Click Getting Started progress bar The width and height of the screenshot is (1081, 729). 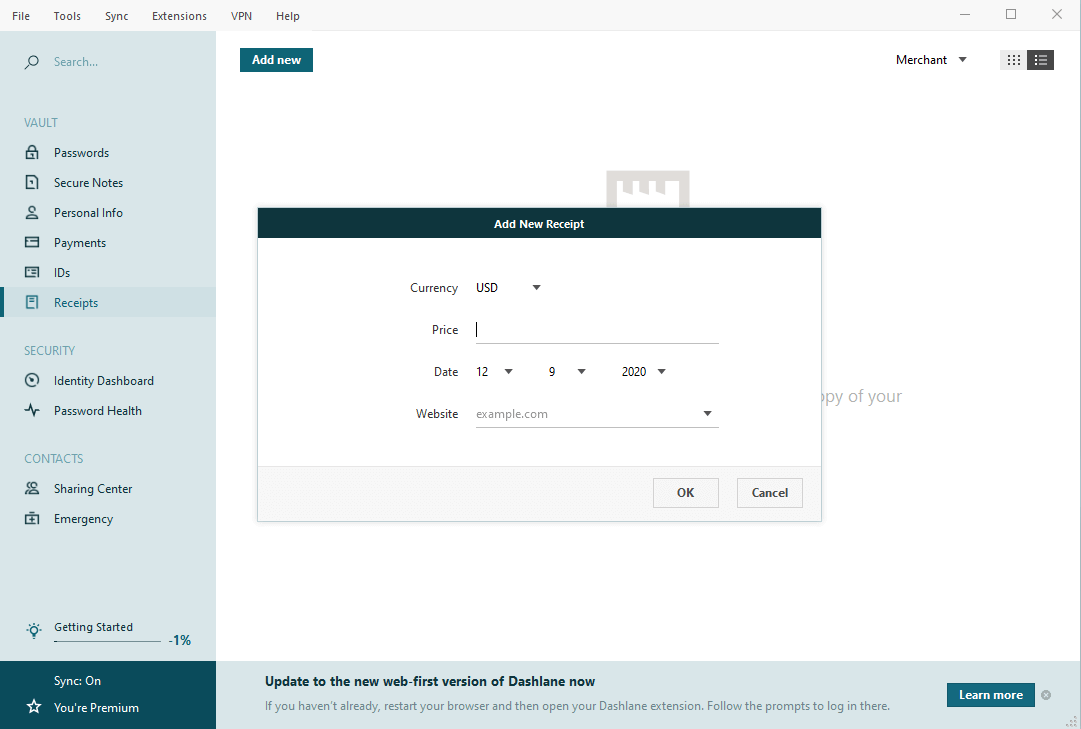click(x=107, y=641)
